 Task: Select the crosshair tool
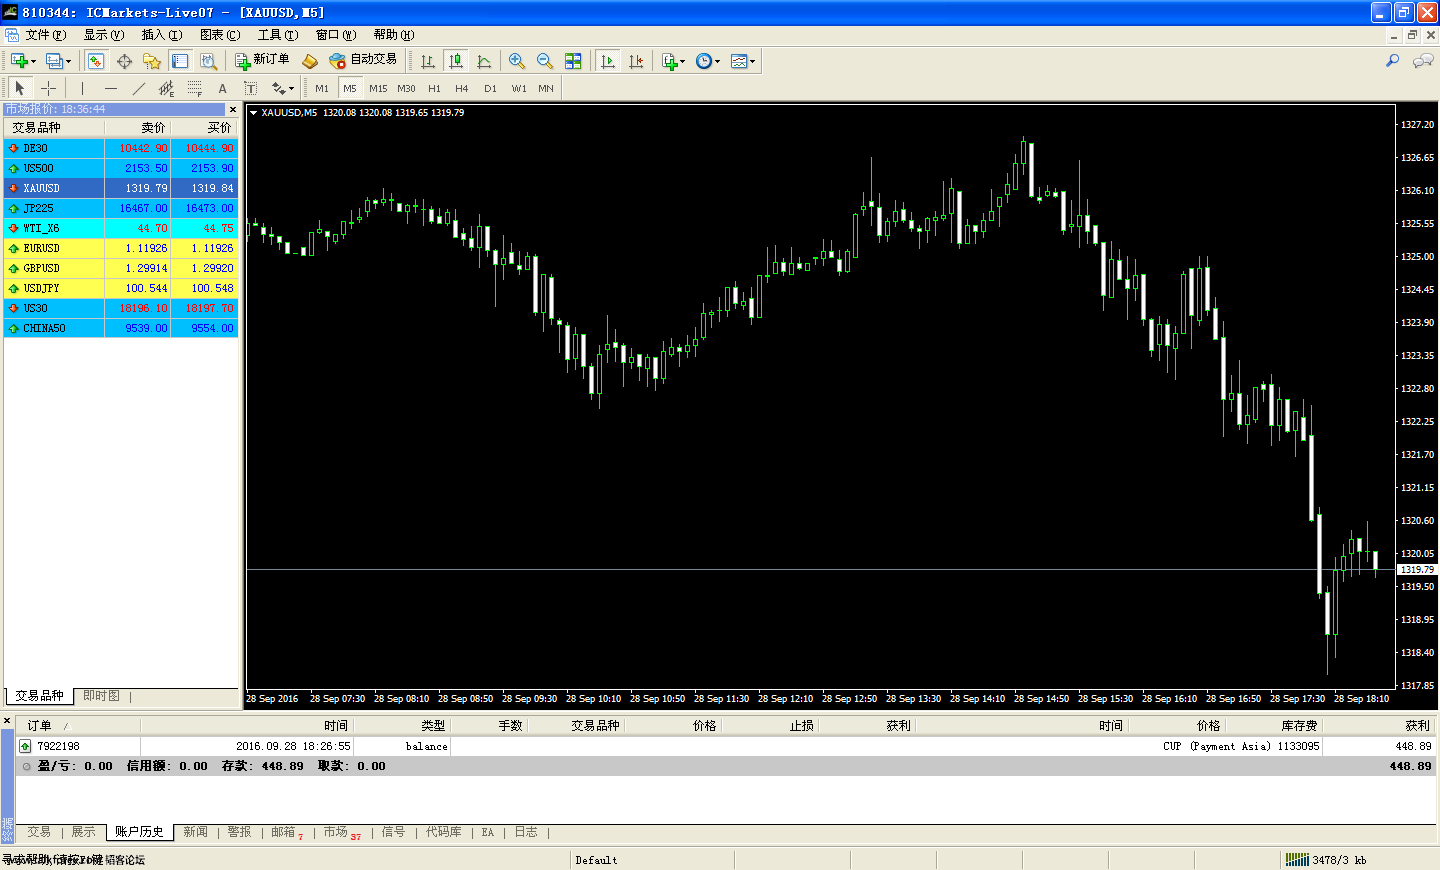[x=48, y=88]
